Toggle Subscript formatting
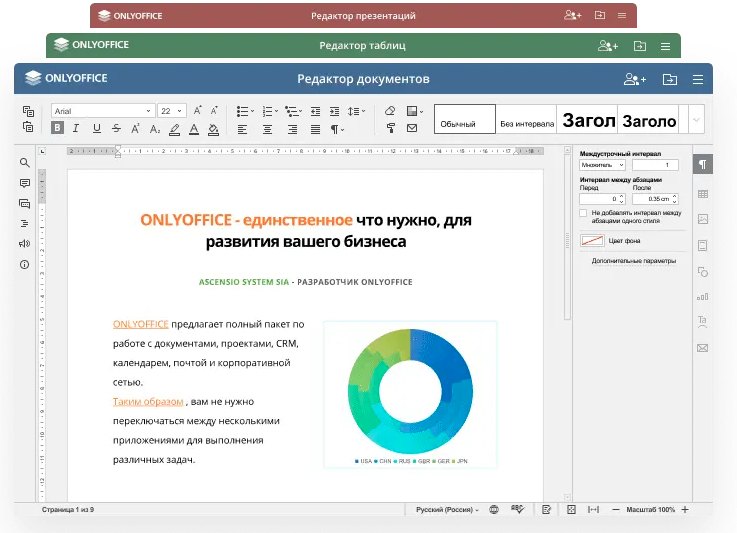The height and width of the screenshot is (533, 737). click(x=155, y=128)
